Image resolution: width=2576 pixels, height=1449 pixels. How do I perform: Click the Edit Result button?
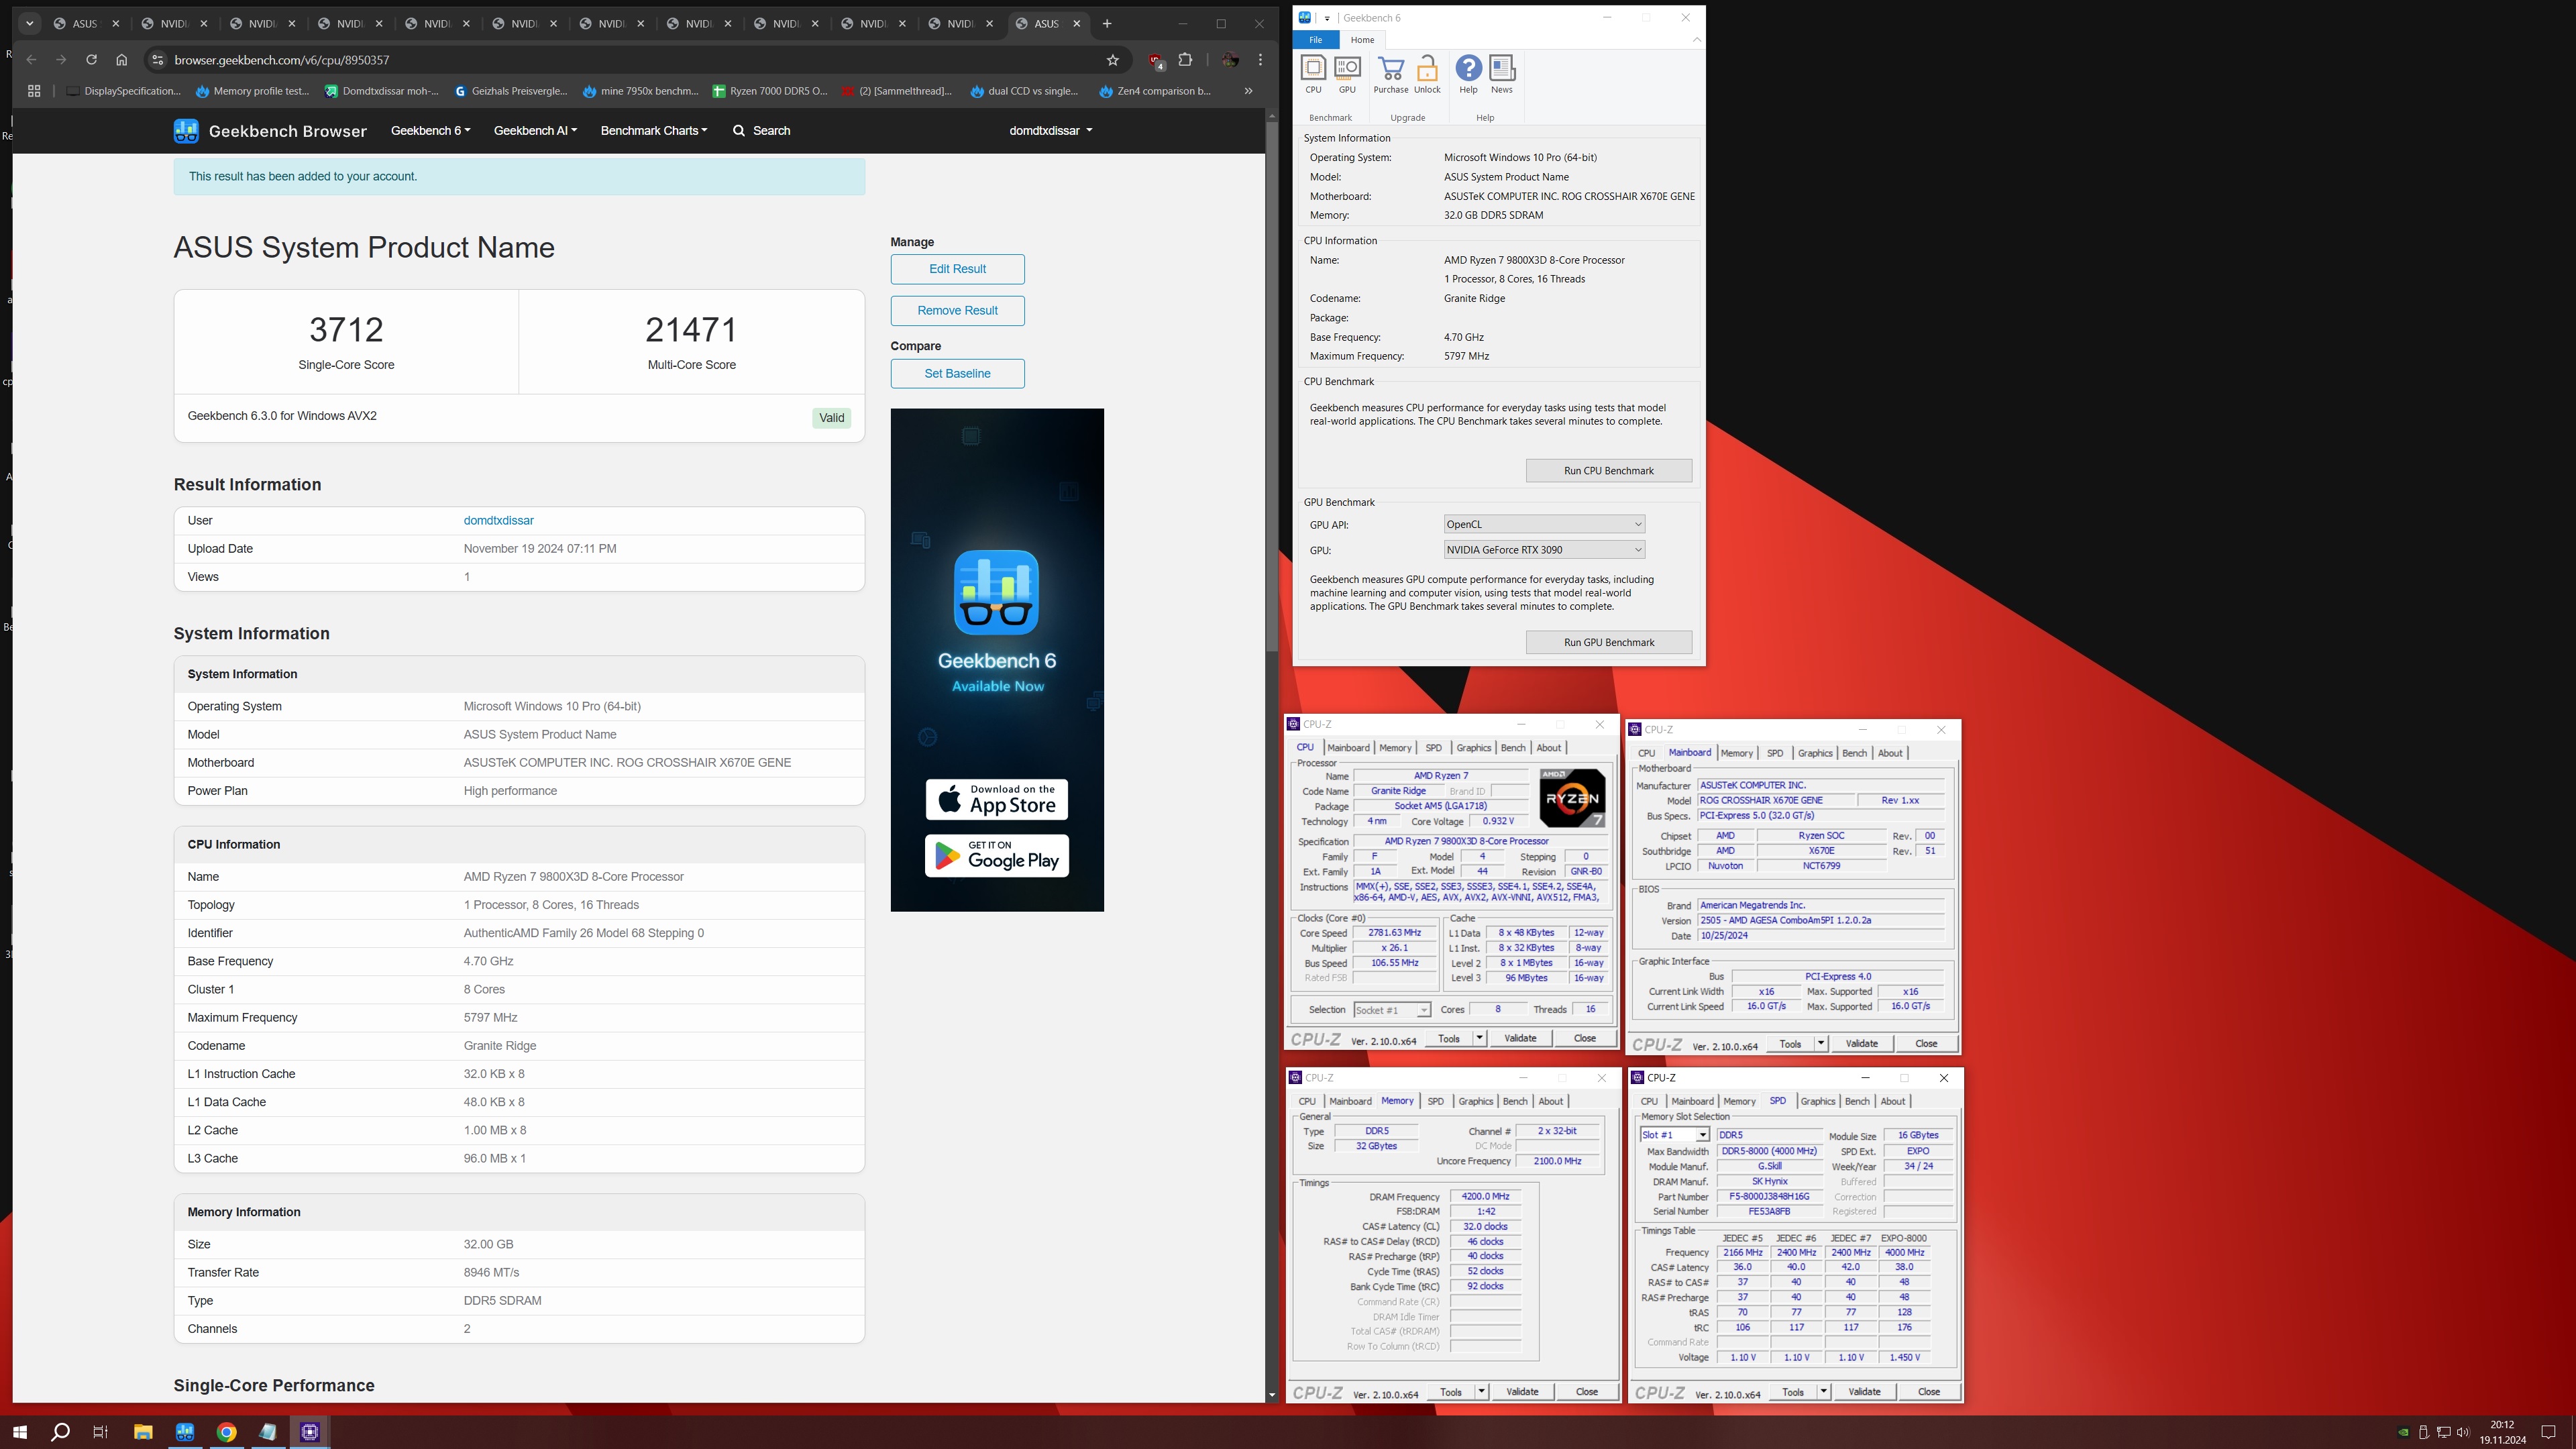pyautogui.click(x=957, y=269)
